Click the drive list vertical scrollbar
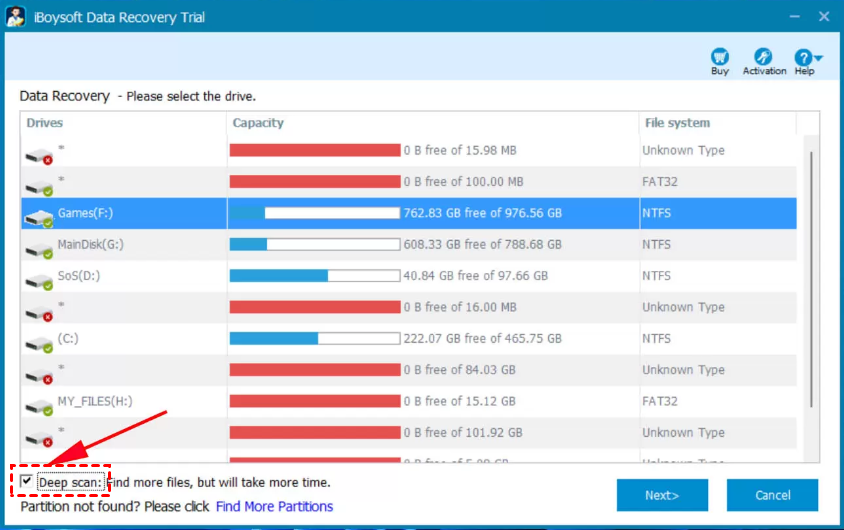The height and width of the screenshot is (530, 844). coord(811,280)
